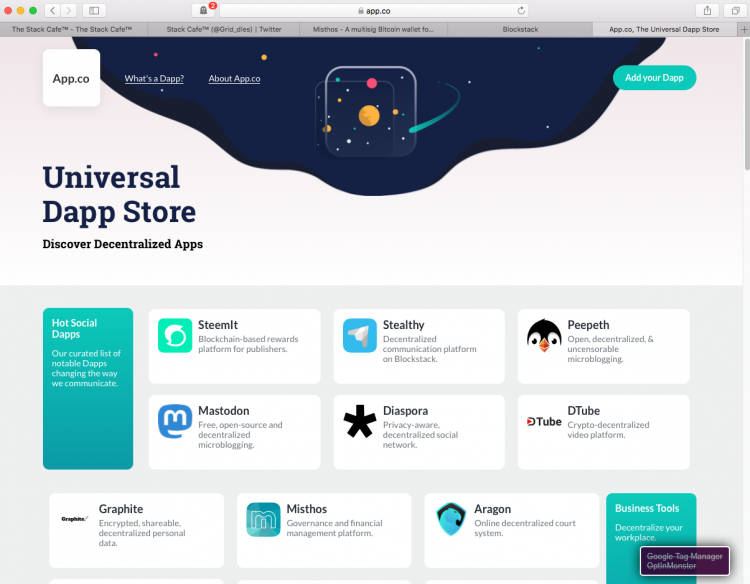Click the app.co address bar
750x584 pixels.
pyautogui.click(x=374, y=10)
